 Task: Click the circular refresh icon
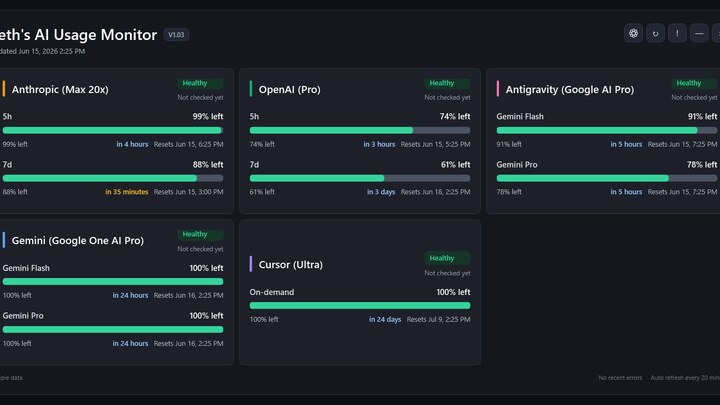pos(655,34)
